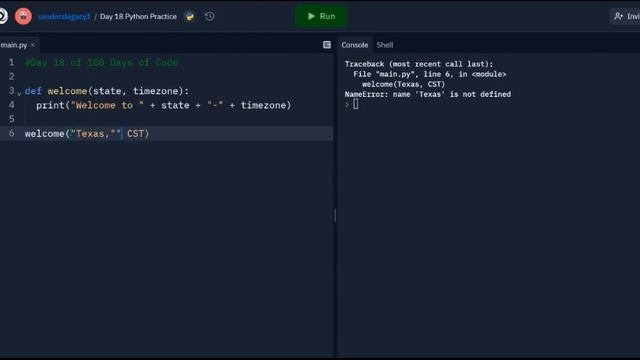Viewport: 640px width, 360px height.
Task: Click line number 1 in gutter
Action: click(x=11, y=62)
